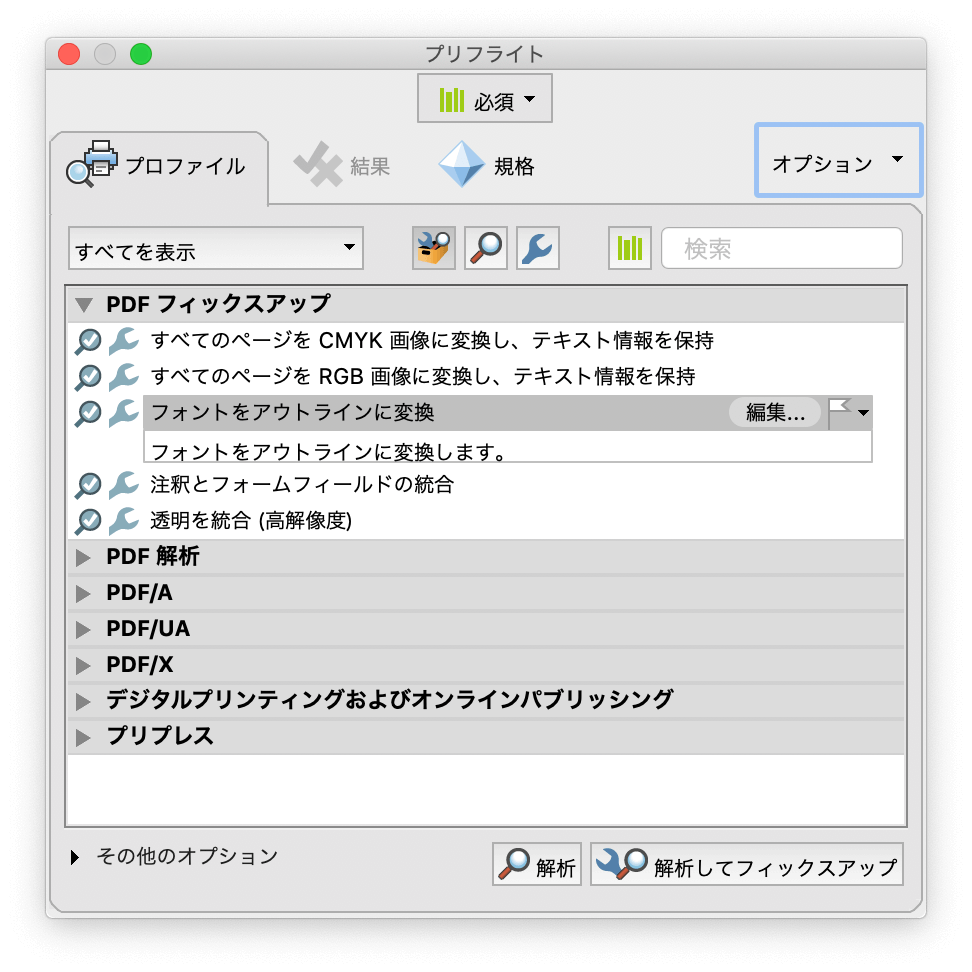Click wrench icon on 透明を統合 row
972x972 pixels.
tap(124, 521)
